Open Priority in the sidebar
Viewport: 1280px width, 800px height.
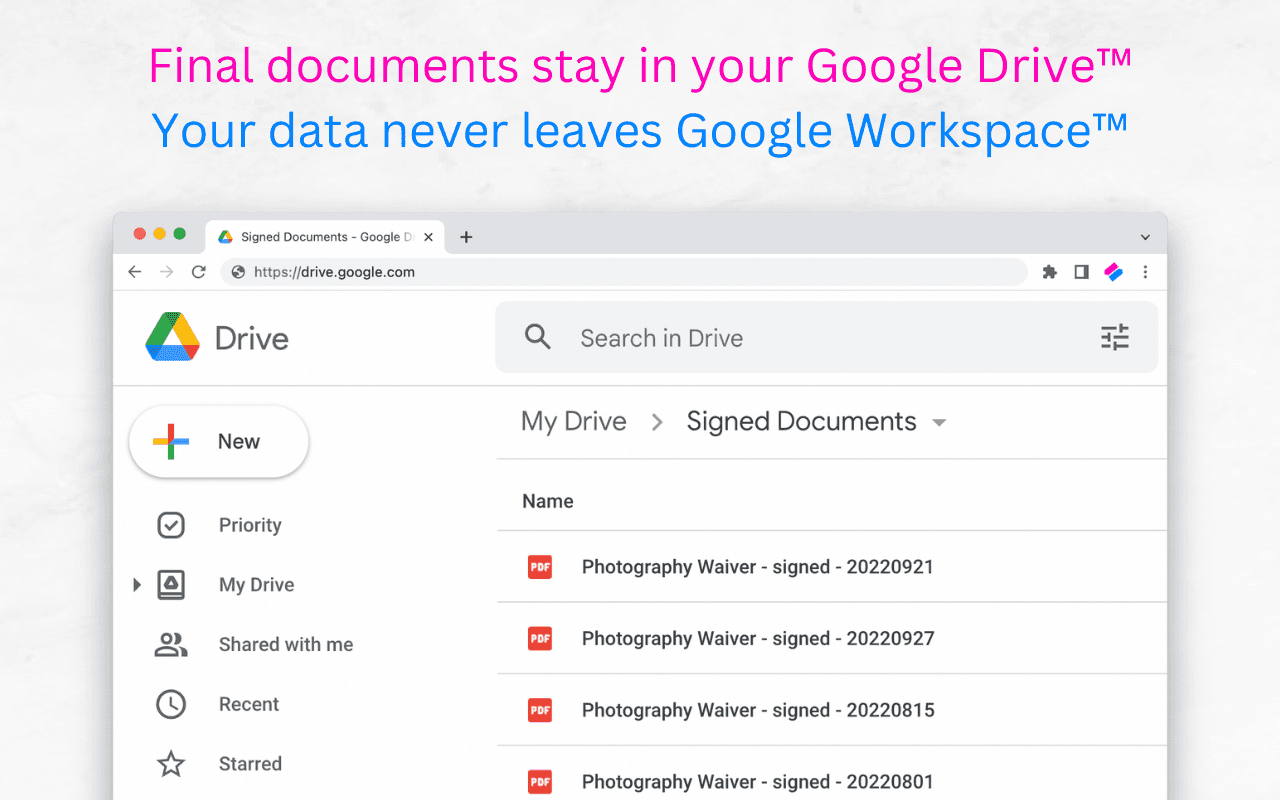tap(249, 525)
